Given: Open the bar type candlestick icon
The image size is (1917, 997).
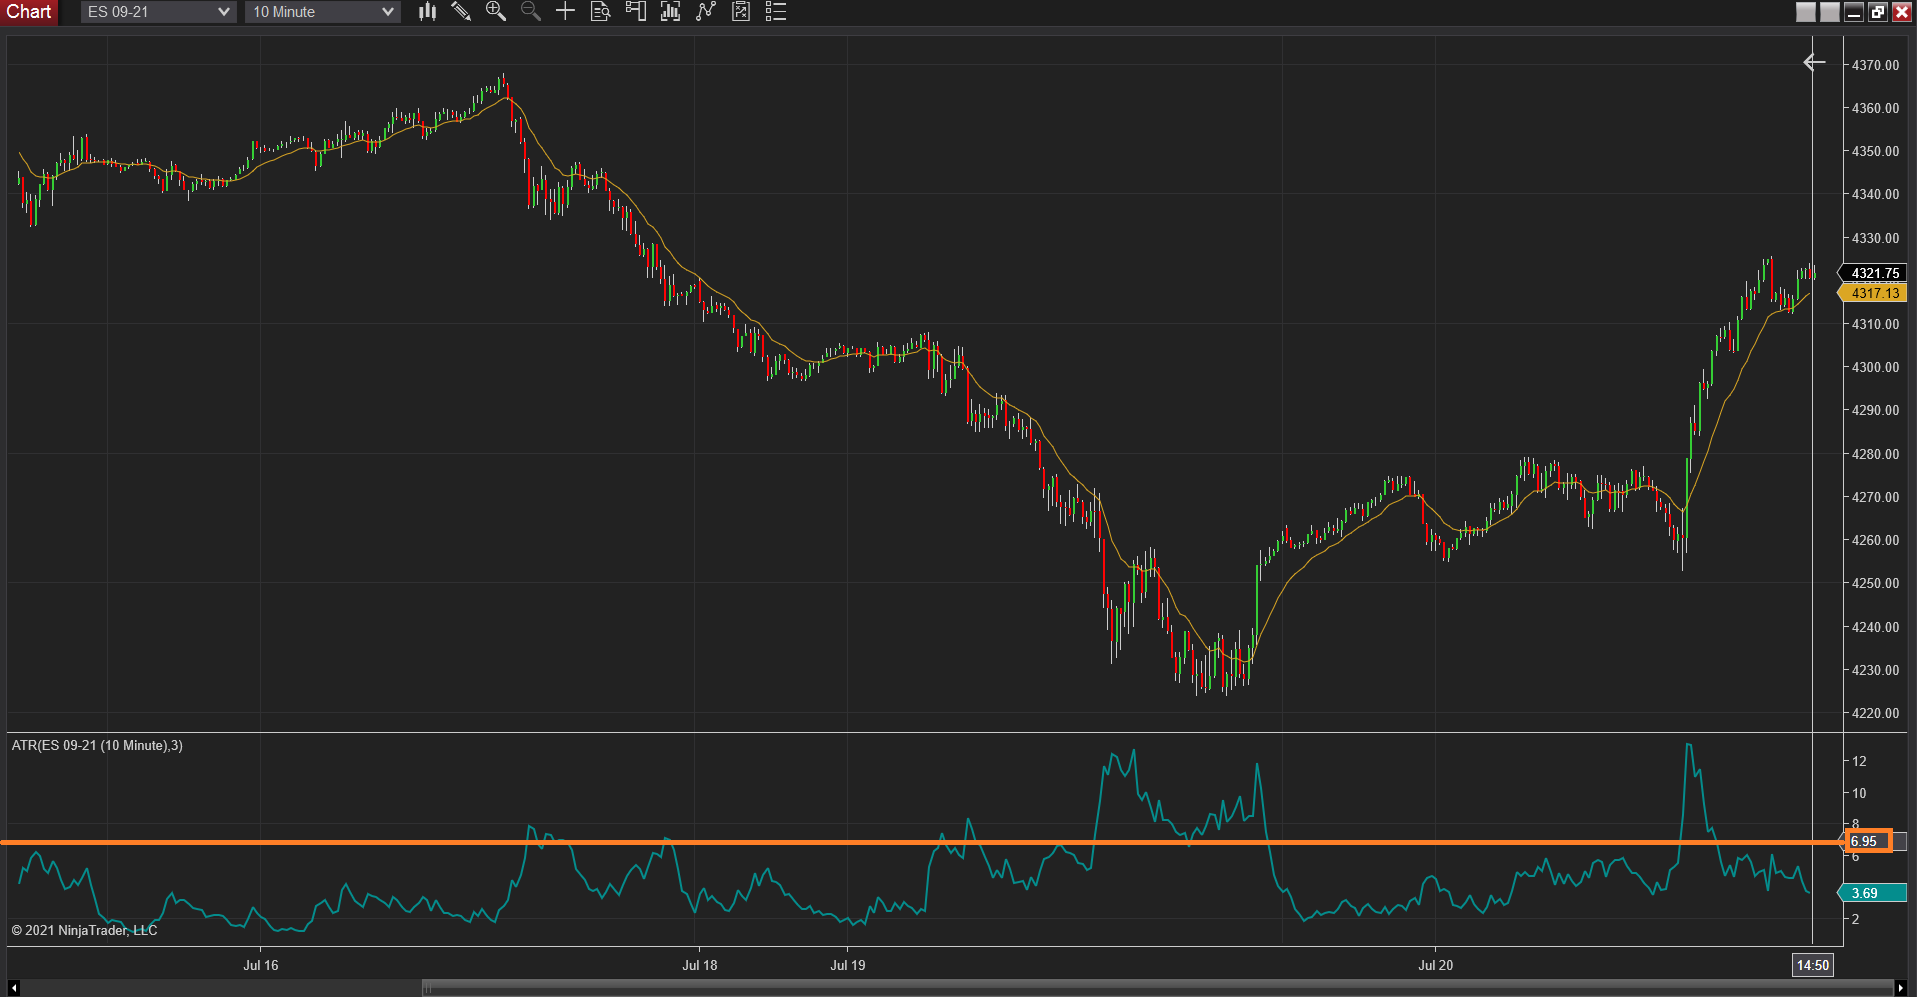Looking at the screenshot, I should (428, 12).
